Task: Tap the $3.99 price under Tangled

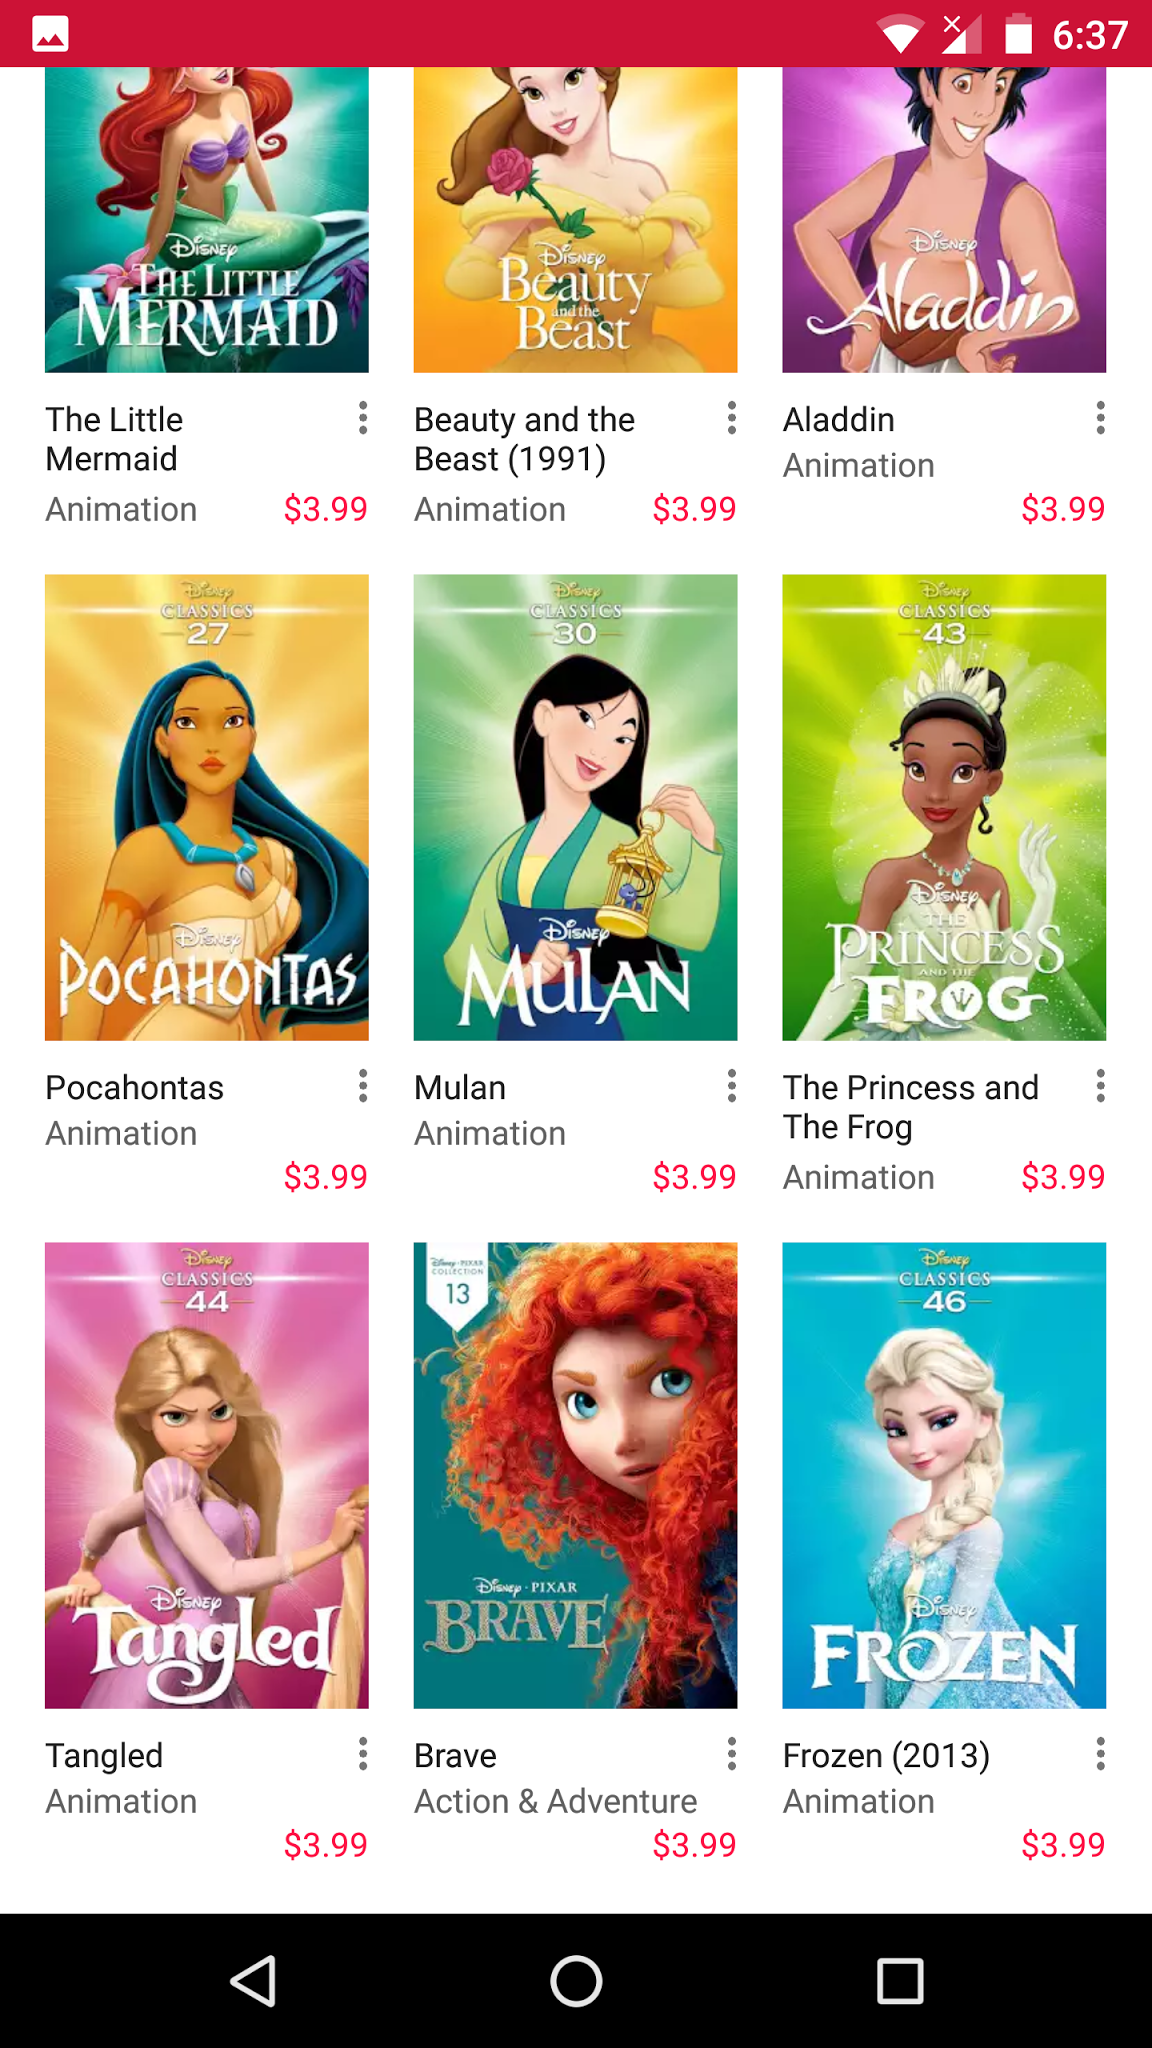Action: pos(326,1845)
